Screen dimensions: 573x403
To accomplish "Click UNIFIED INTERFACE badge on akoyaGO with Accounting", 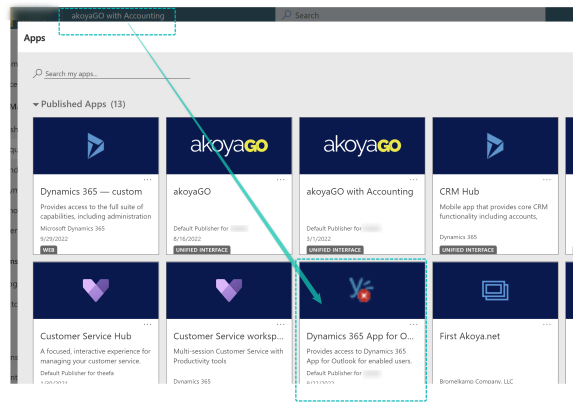I will [335, 250].
